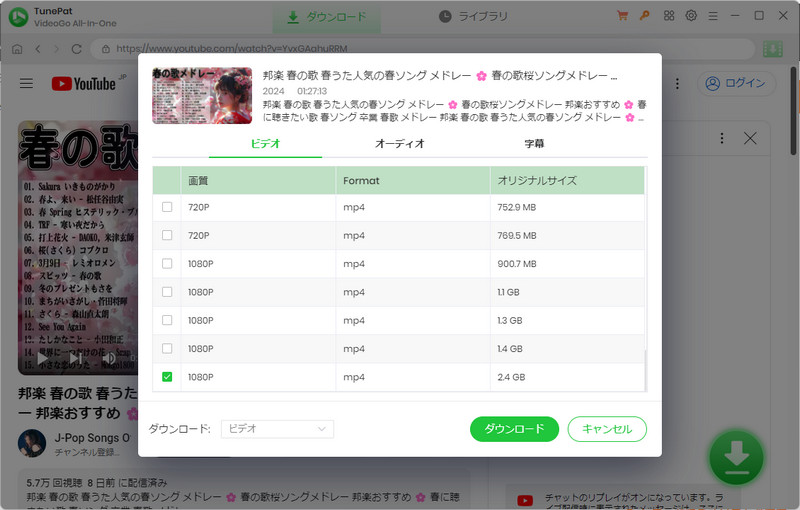Click the orange key register icon
Viewport: 800px width, 510px height.
[x=645, y=16]
